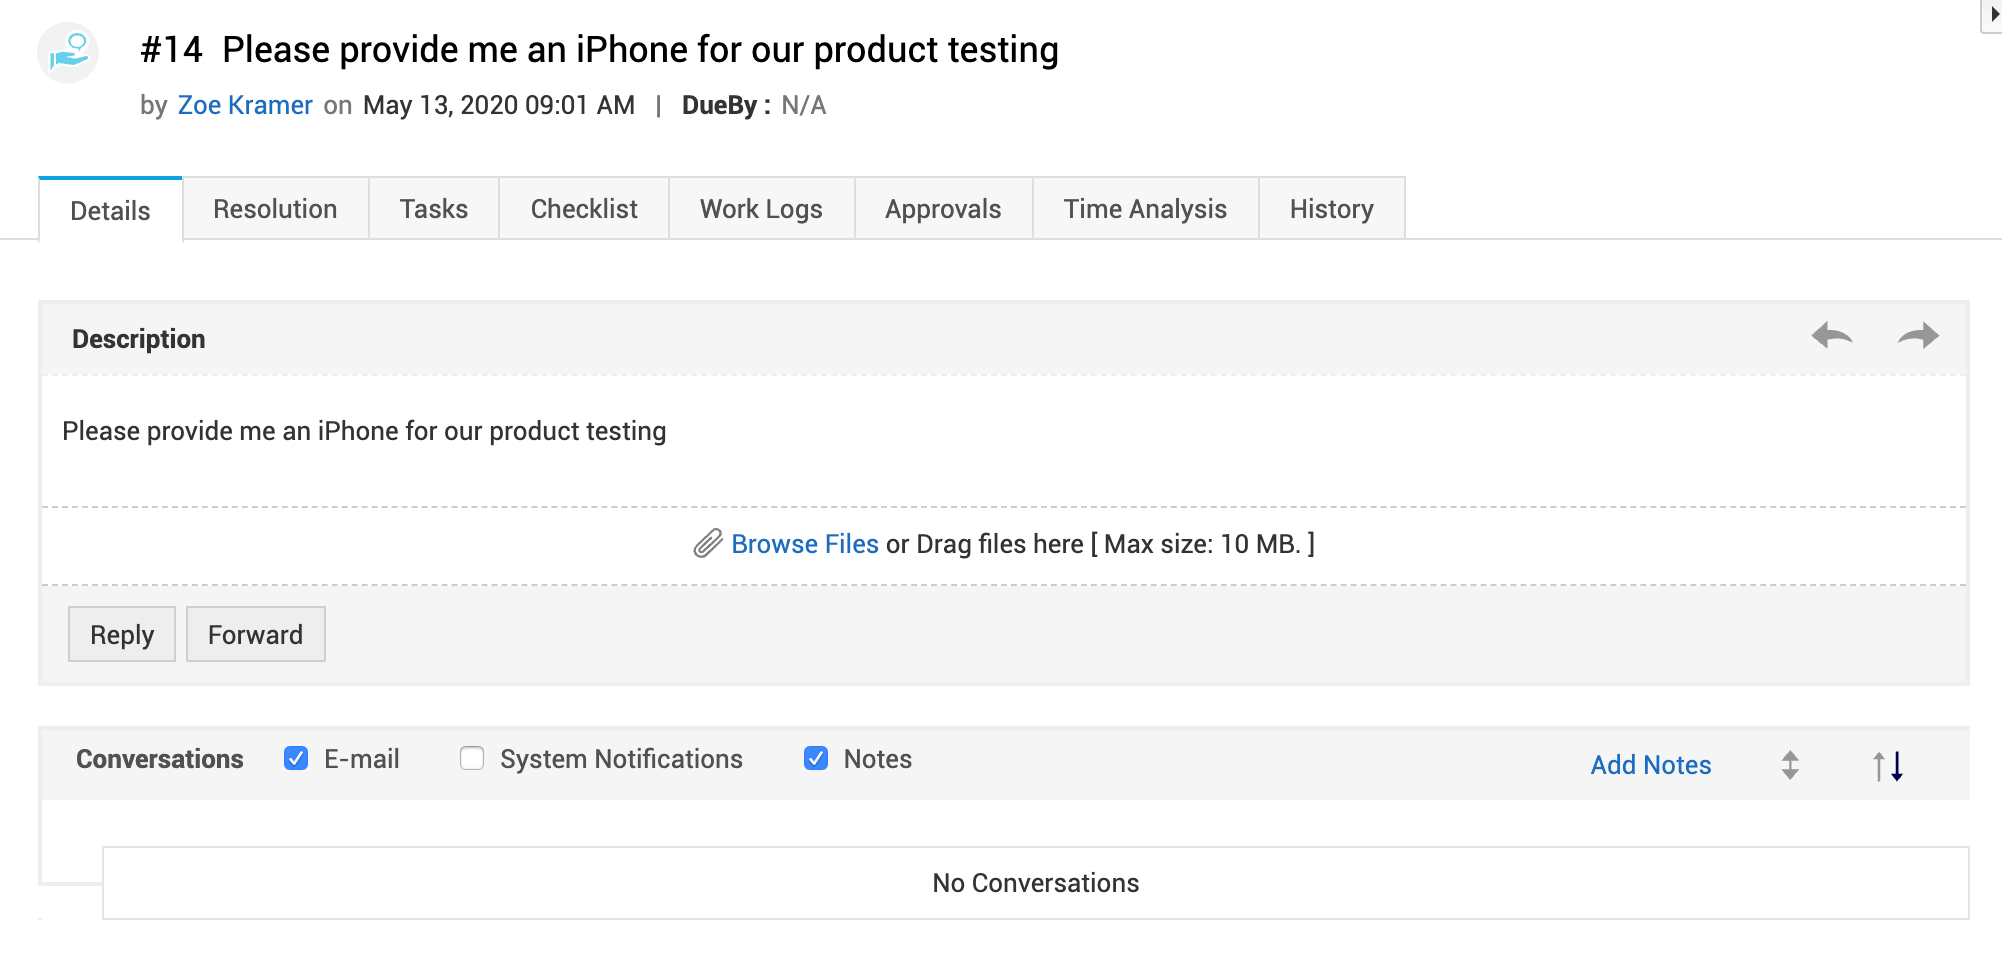Open the History tab
This screenshot has height=970, width=2002.
(x=1331, y=209)
